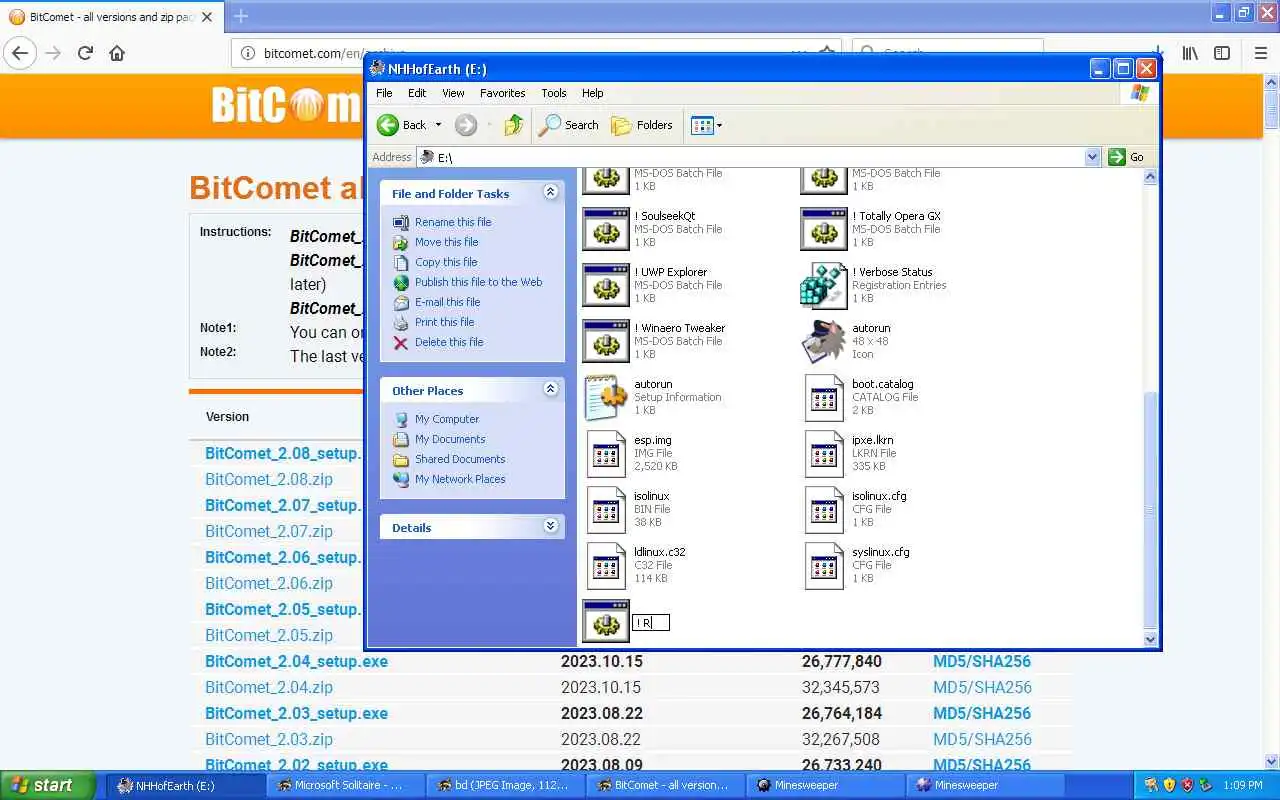Click browser Reload button

(x=85, y=53)
